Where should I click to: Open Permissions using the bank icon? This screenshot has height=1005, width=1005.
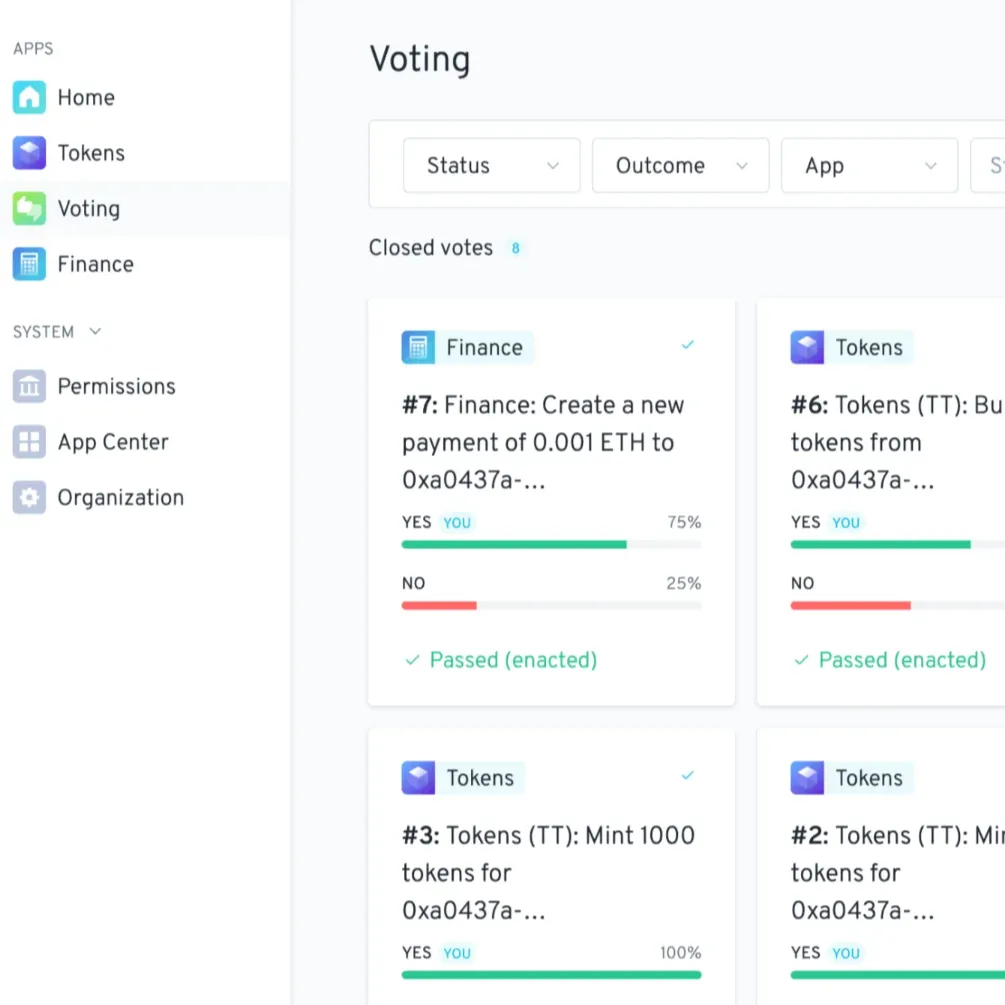[x=29, y=386]
